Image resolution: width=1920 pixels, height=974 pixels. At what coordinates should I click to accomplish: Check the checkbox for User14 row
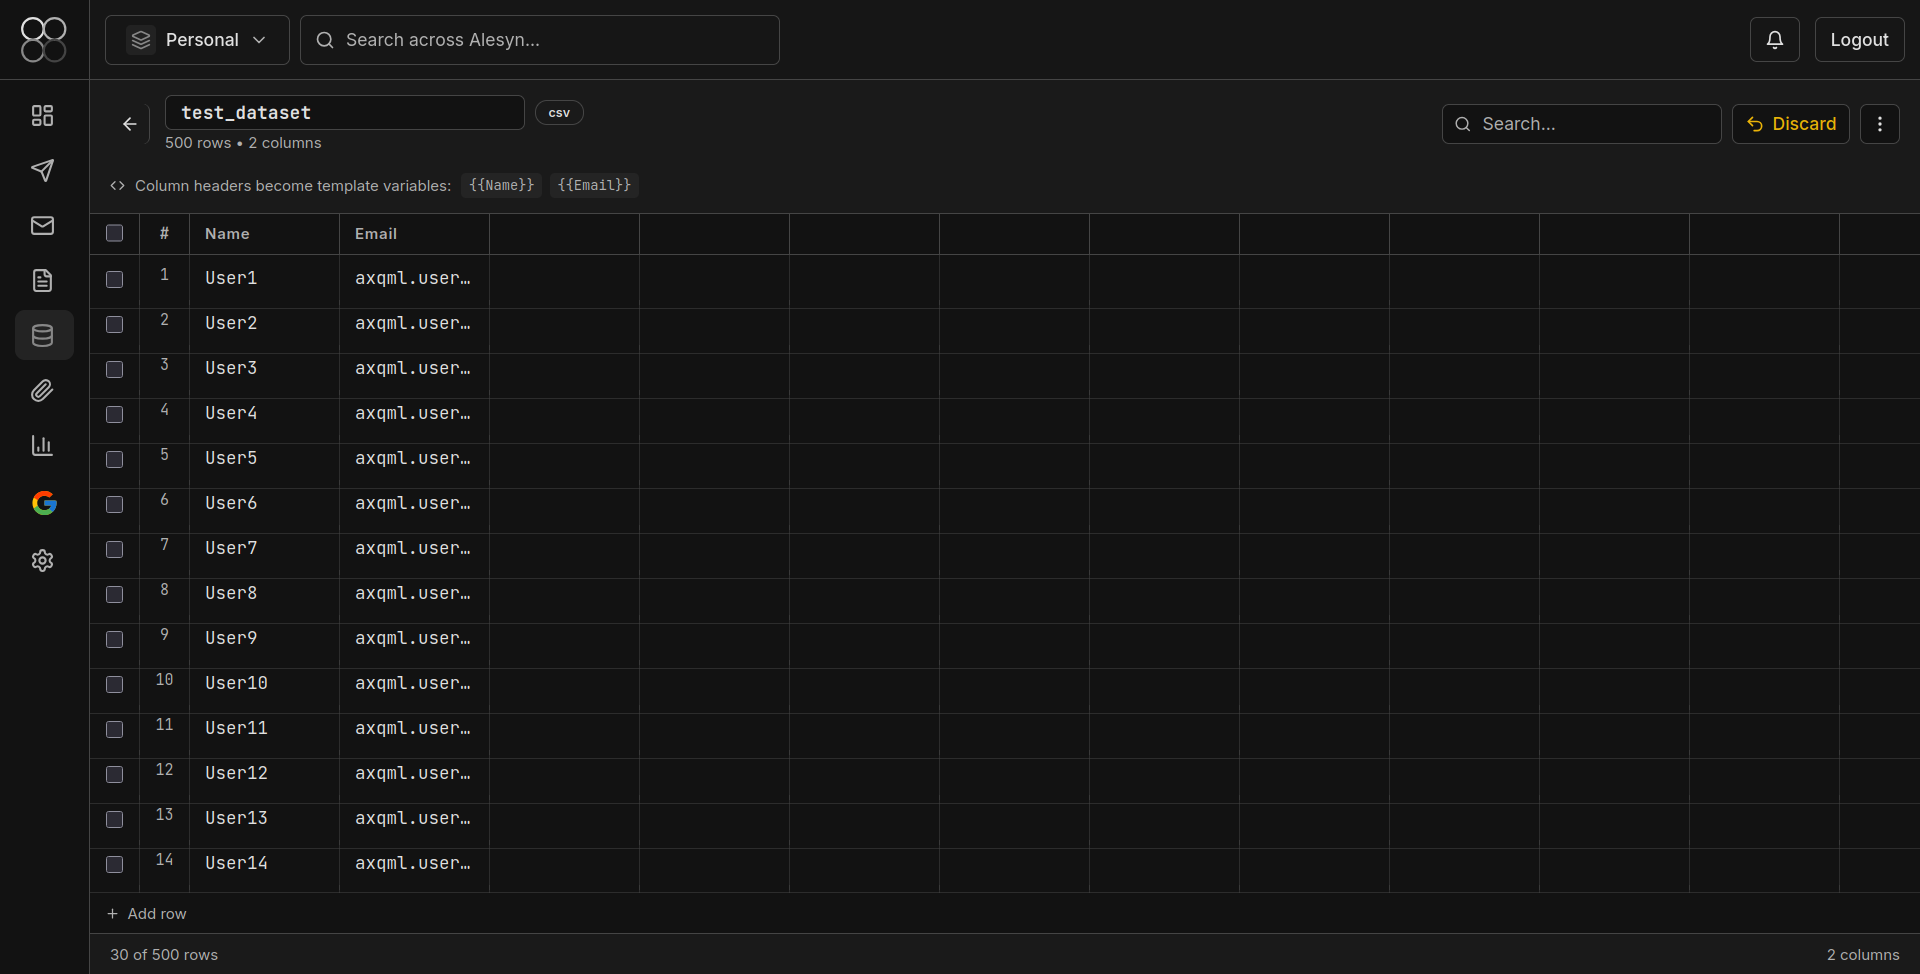(115, 864)
